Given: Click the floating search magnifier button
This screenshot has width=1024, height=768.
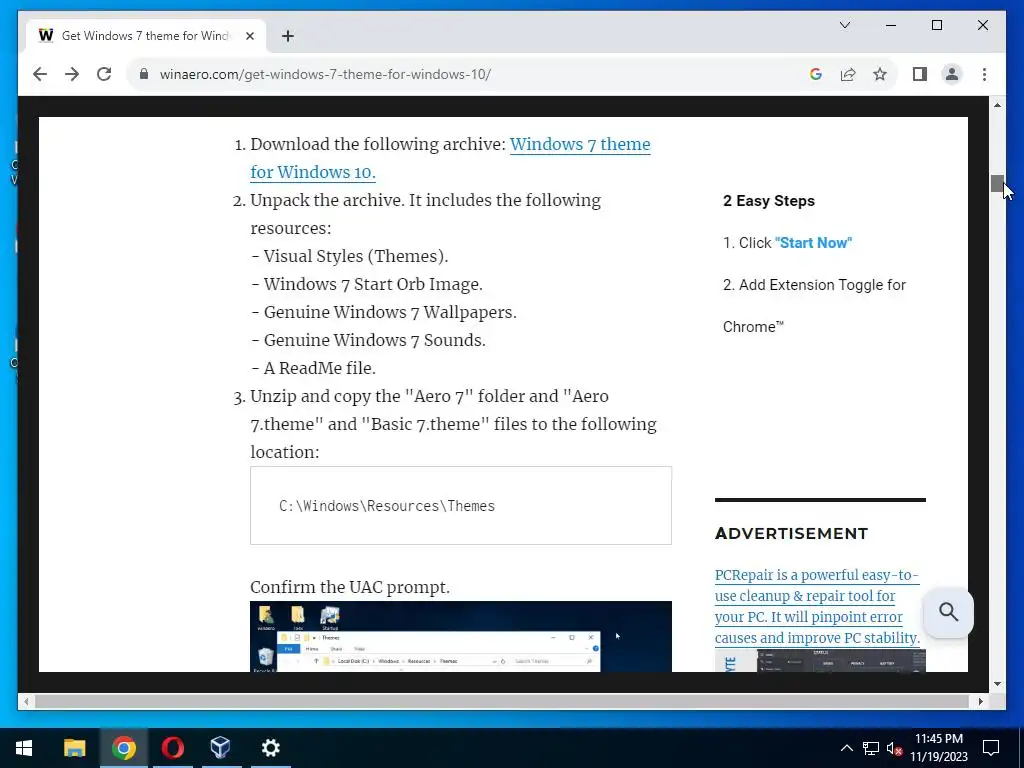Looking at the screenshot, I should coord(948,612).
